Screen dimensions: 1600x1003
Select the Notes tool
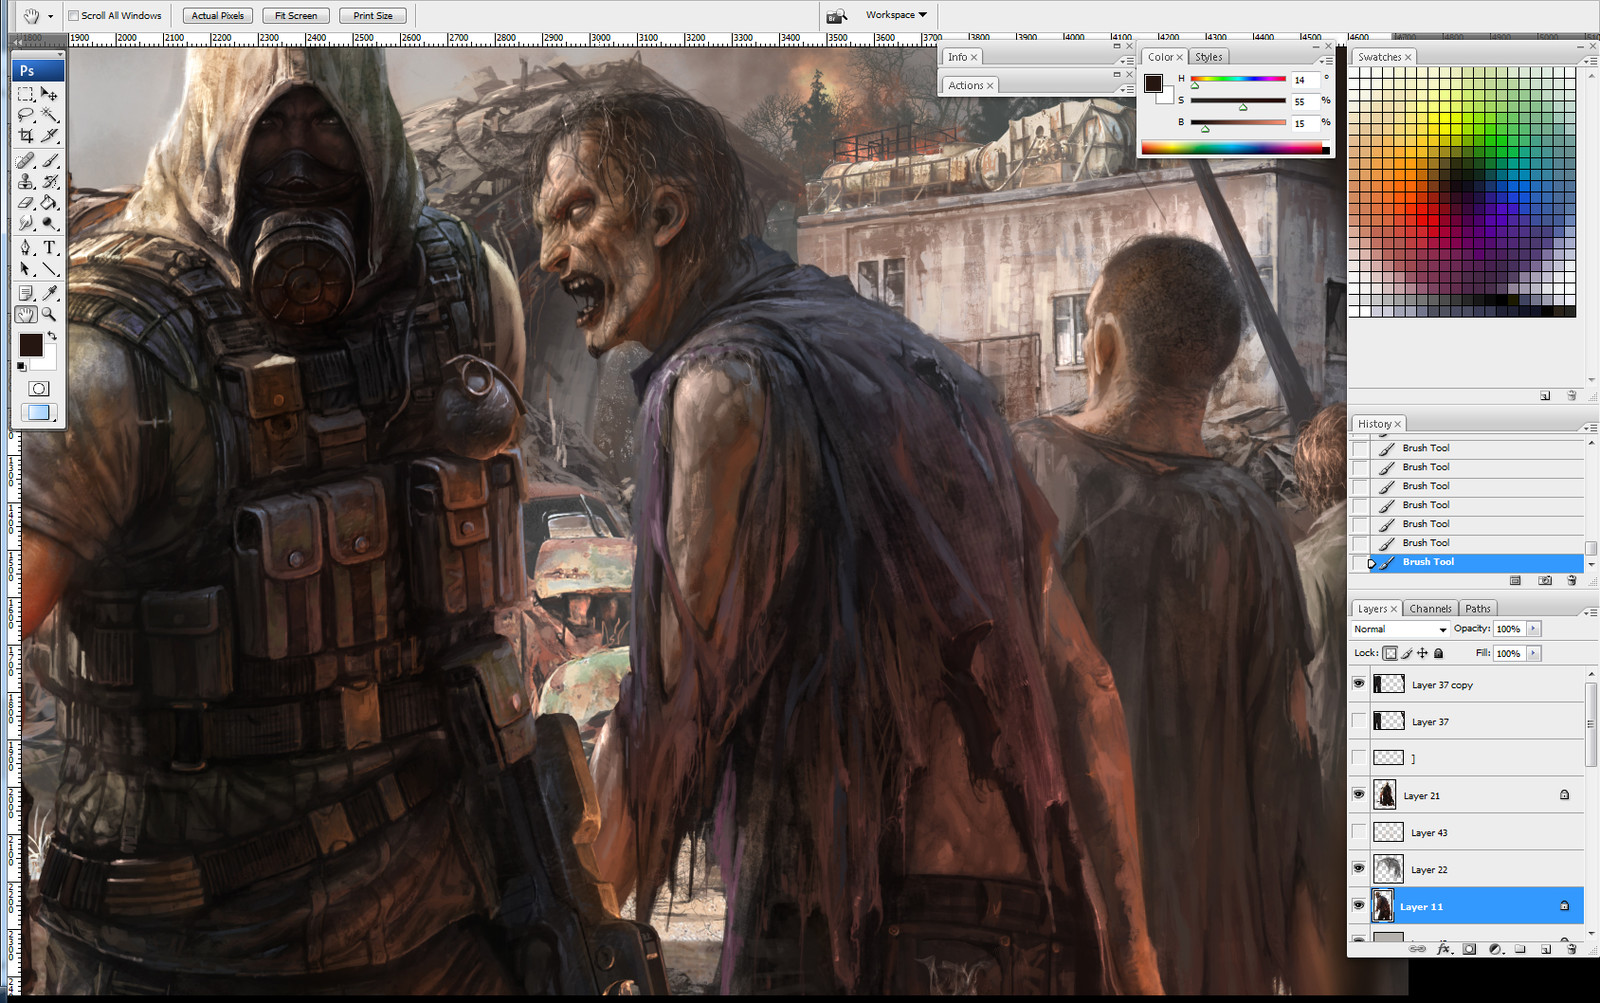(x=26, y=293)
